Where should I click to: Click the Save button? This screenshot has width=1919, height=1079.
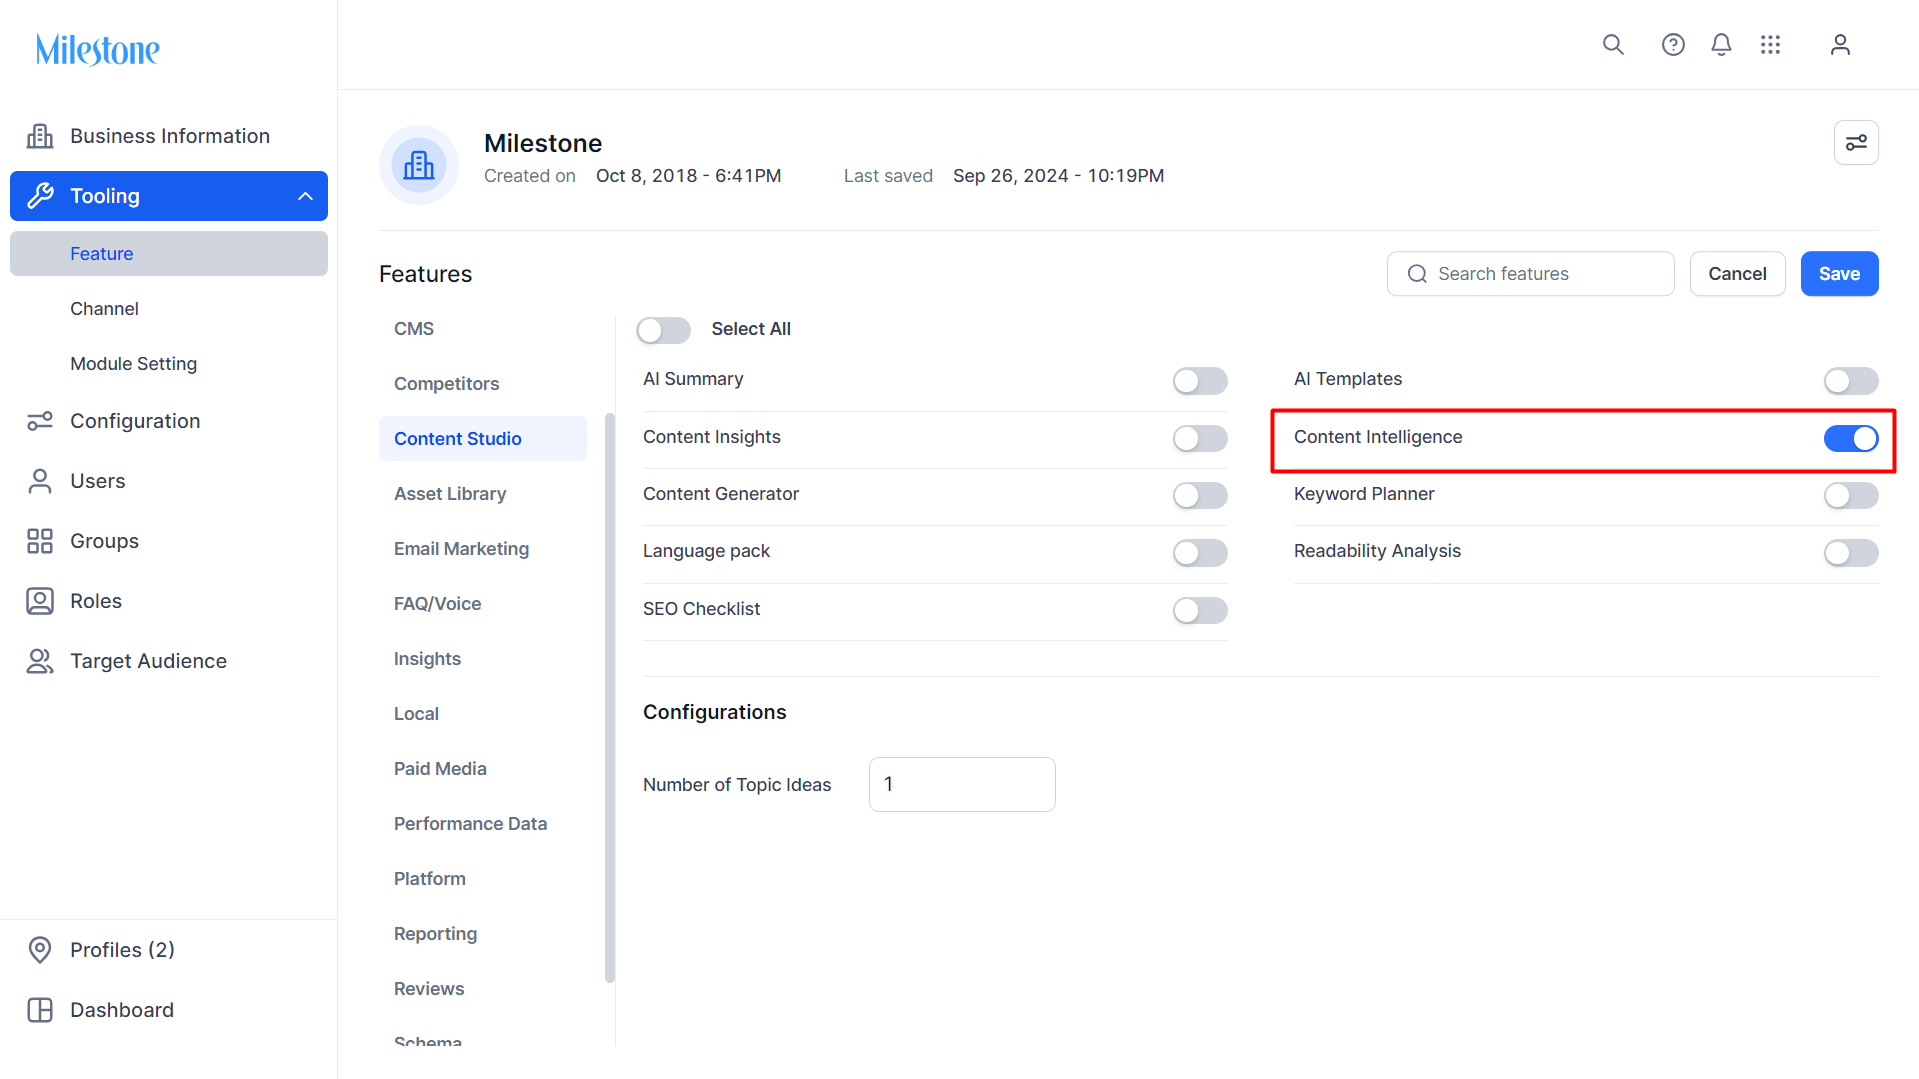(x=1839, y=274)
